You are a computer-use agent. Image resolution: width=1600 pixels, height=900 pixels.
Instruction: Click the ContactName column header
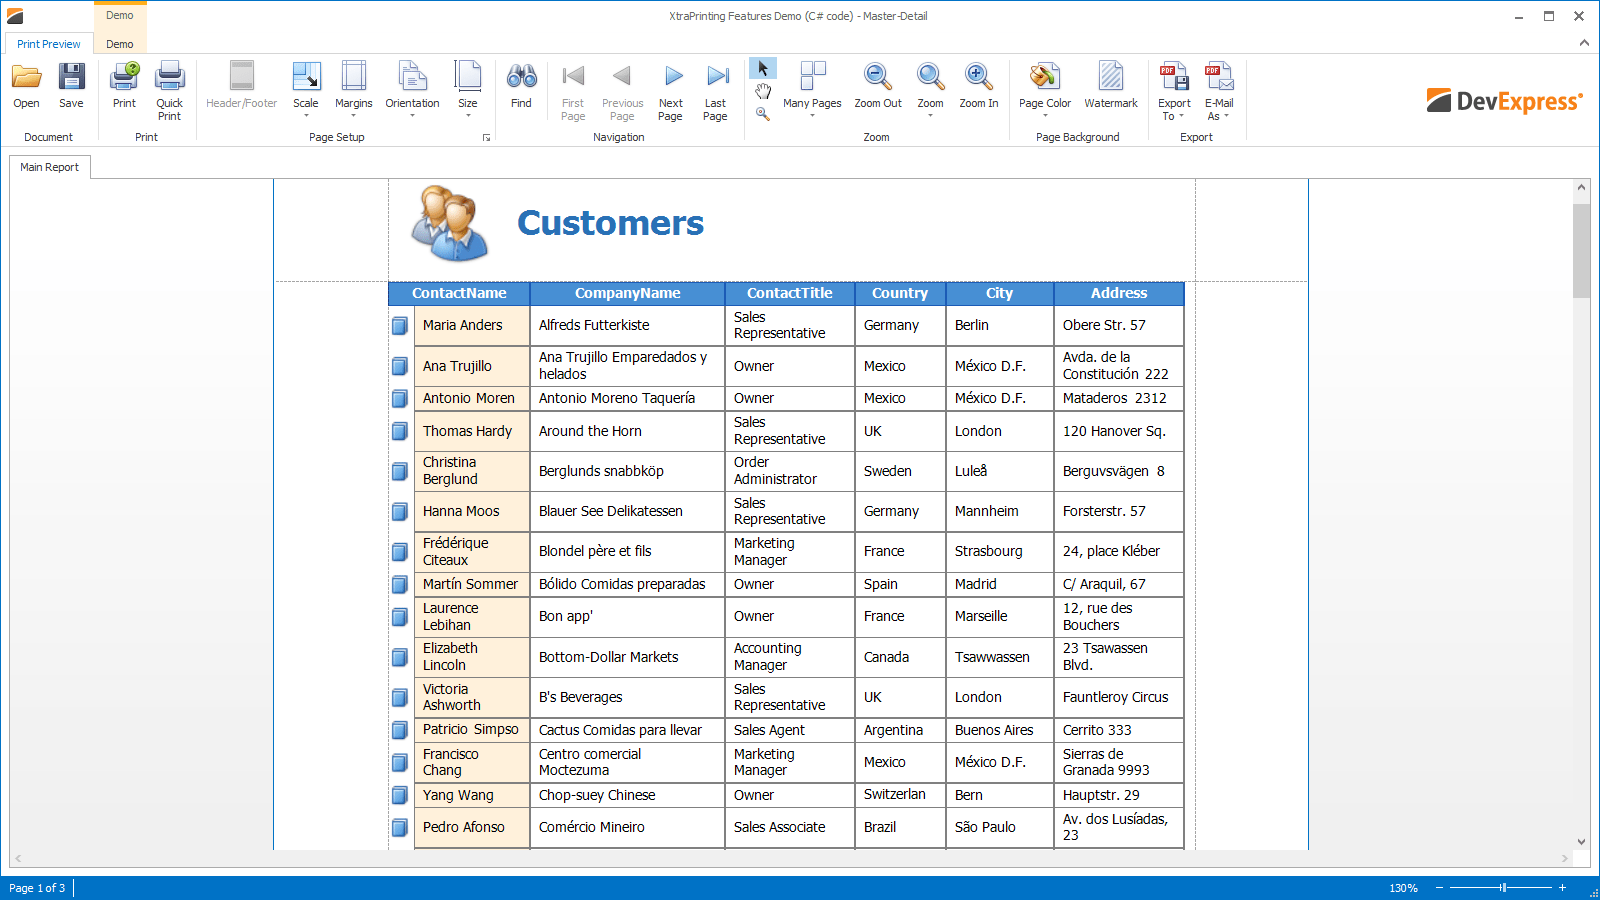point(459,293)
